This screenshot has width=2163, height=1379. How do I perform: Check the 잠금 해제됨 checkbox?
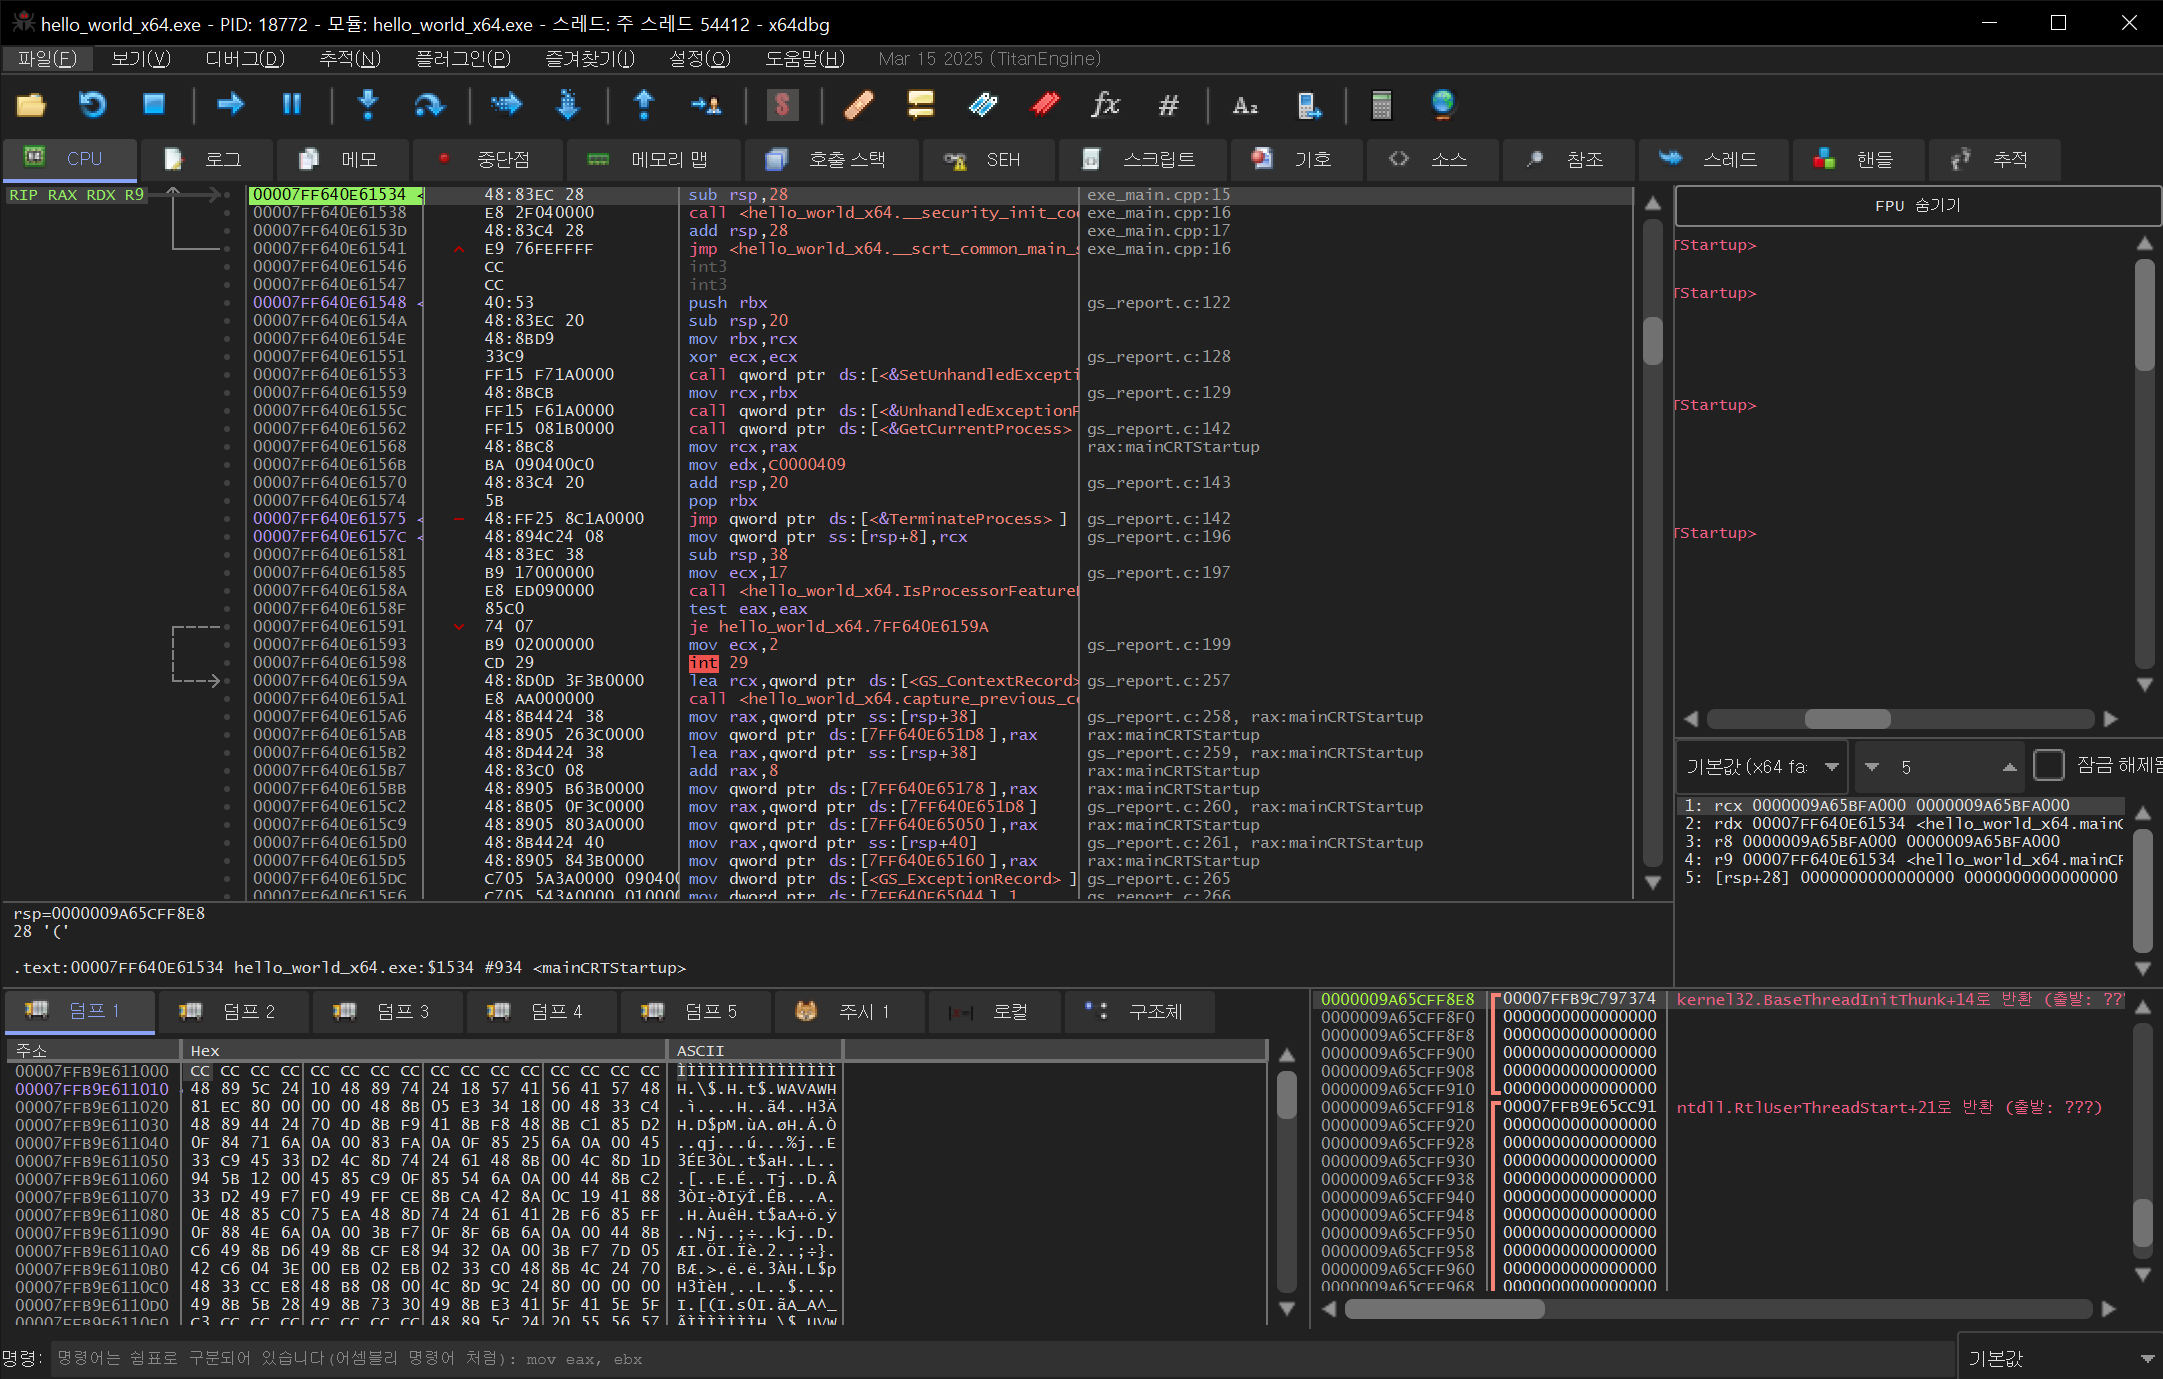(2049, 765)
